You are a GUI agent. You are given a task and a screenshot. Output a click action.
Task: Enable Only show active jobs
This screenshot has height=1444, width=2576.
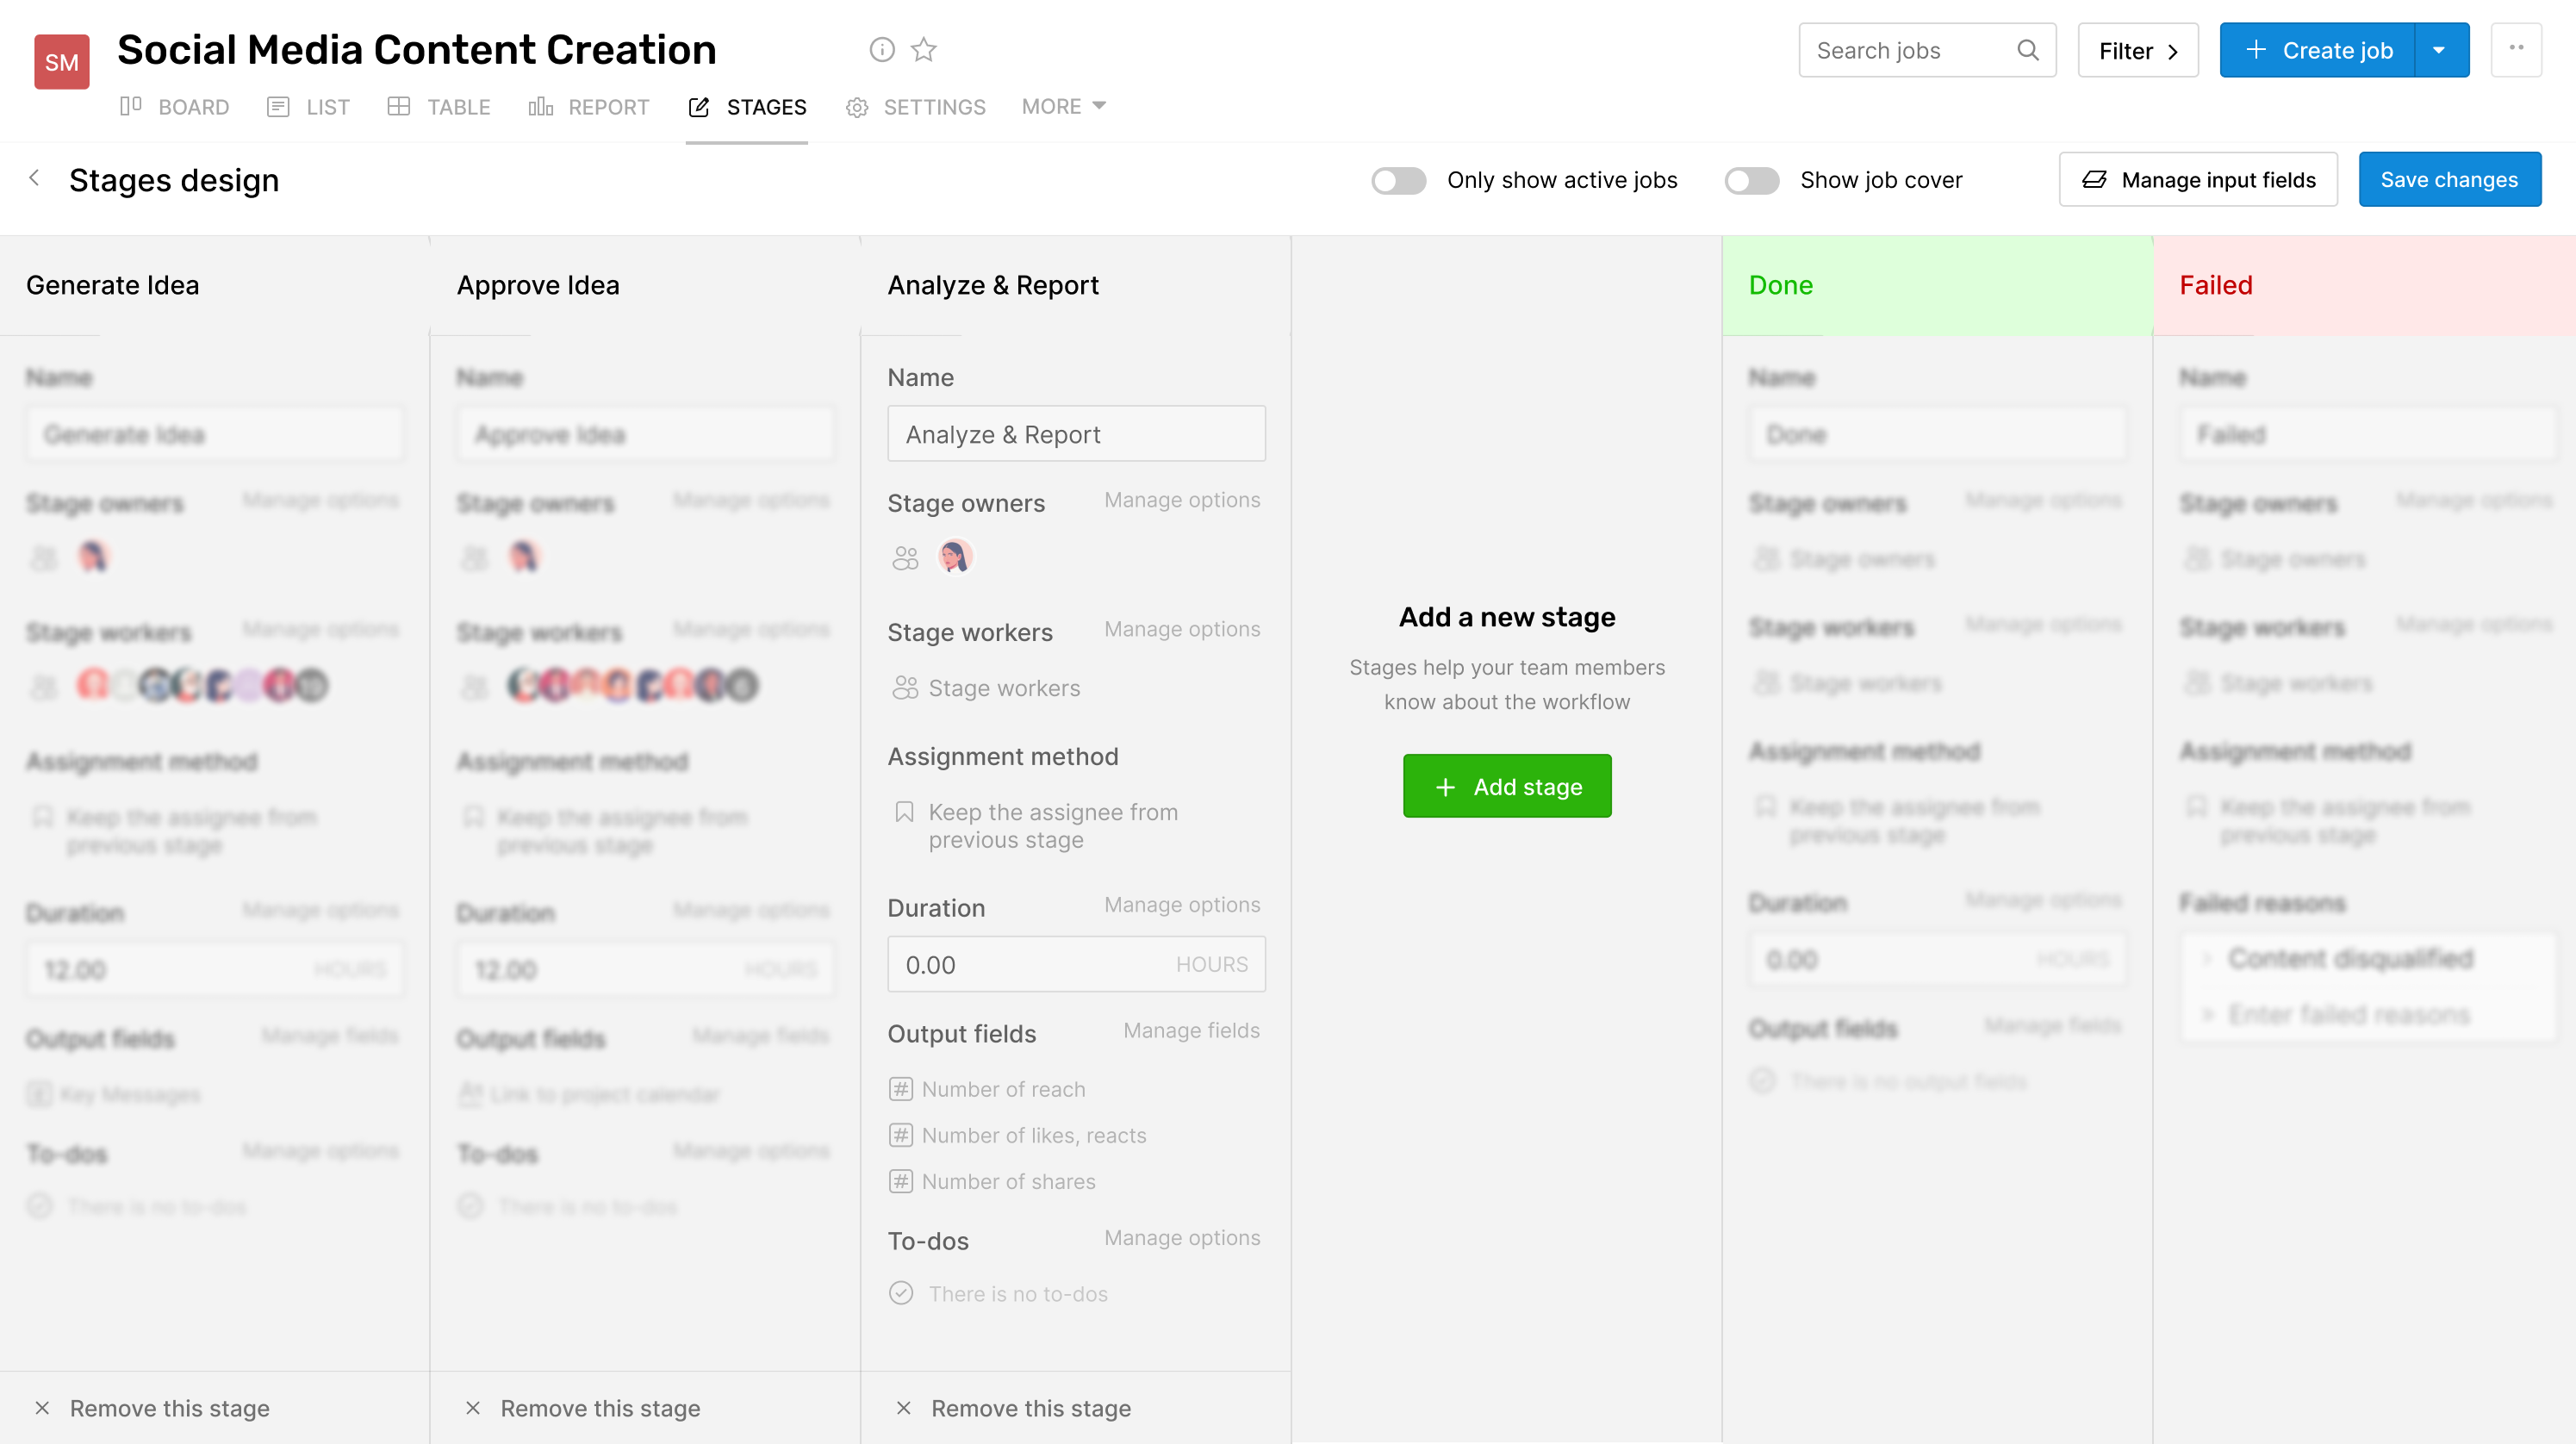point(1399,181)
